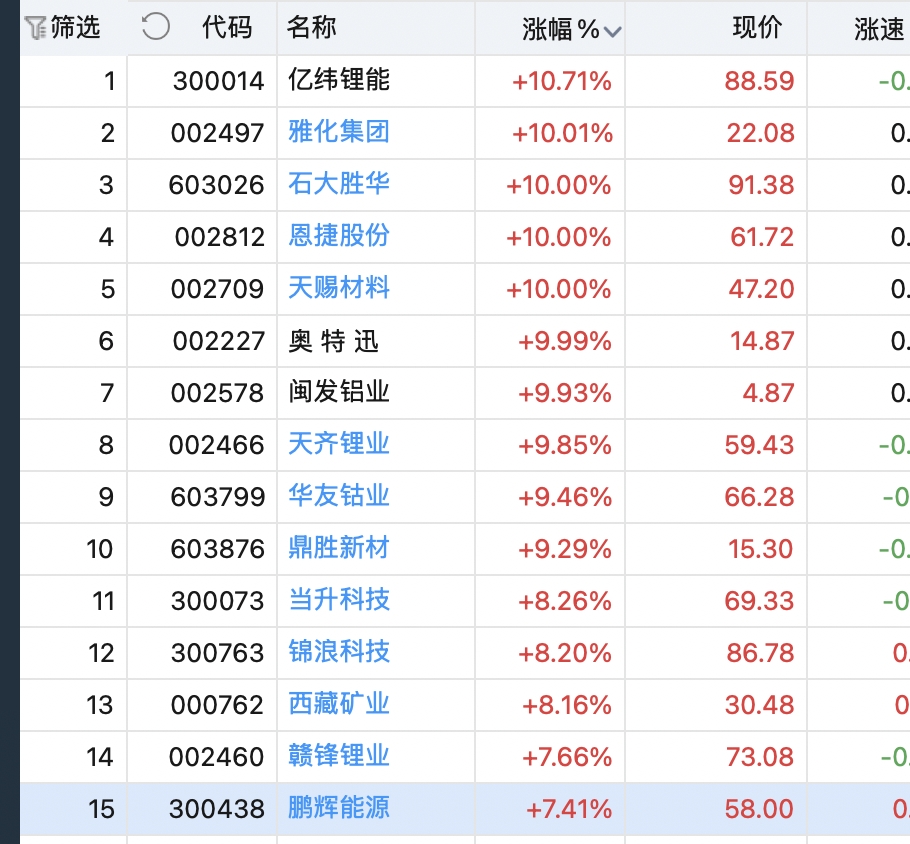Screen dimensions: 910x844
Task: Click price 22.08
Action: click(760, 134)
